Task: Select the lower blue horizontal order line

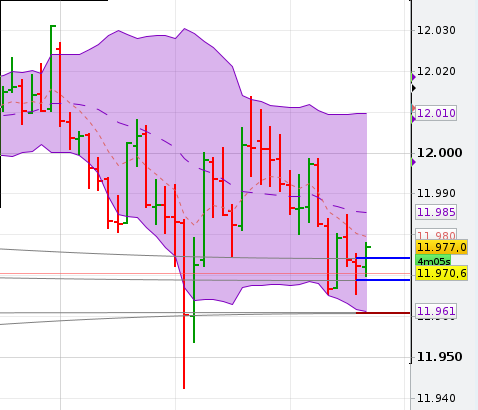Action: pos(383,280)
